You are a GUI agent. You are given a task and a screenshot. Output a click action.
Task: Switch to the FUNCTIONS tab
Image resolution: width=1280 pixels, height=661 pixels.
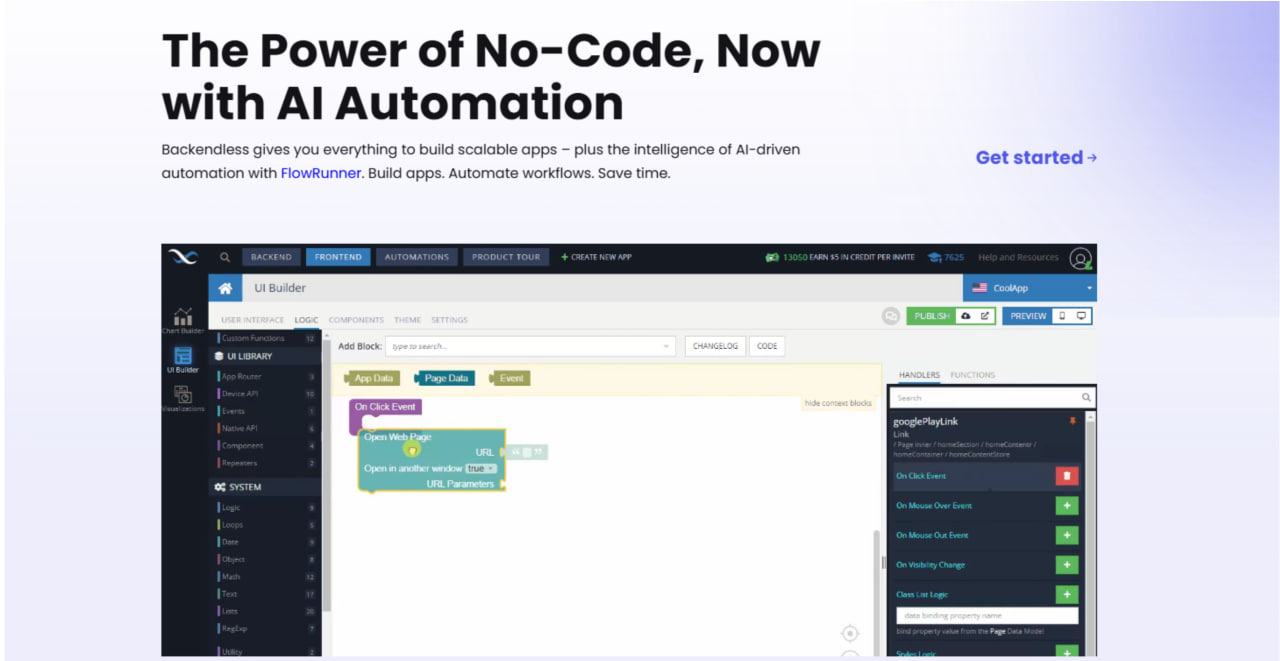[x=973, y=375]
